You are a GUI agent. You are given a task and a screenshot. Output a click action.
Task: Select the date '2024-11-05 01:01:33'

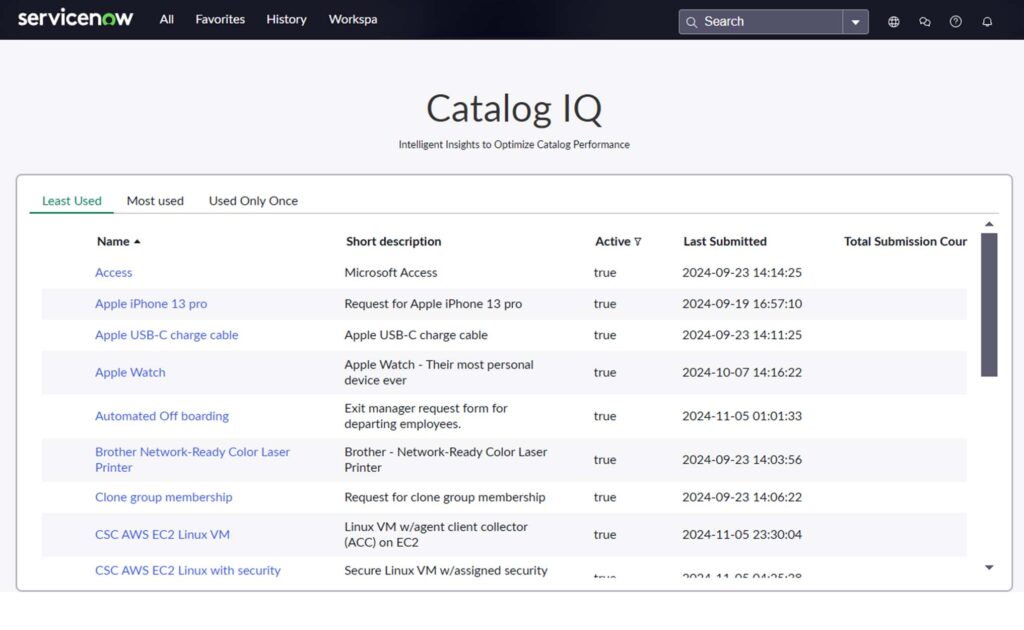point(742,416)
